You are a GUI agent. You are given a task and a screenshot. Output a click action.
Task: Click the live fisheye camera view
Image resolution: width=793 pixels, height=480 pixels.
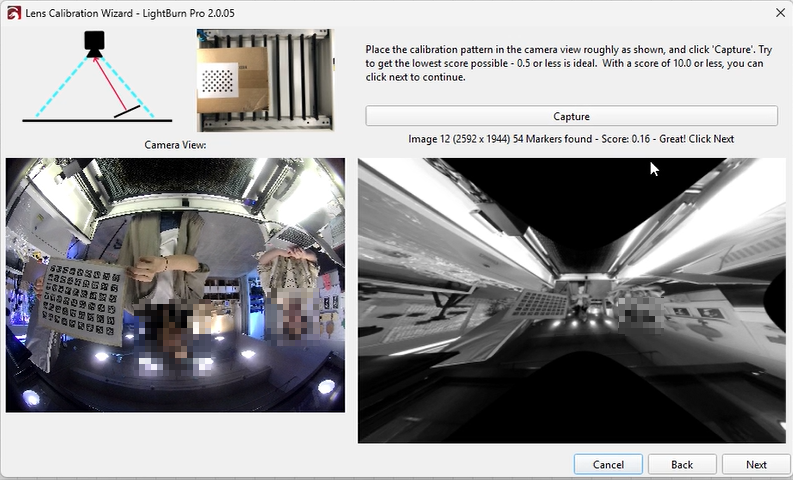175,285
